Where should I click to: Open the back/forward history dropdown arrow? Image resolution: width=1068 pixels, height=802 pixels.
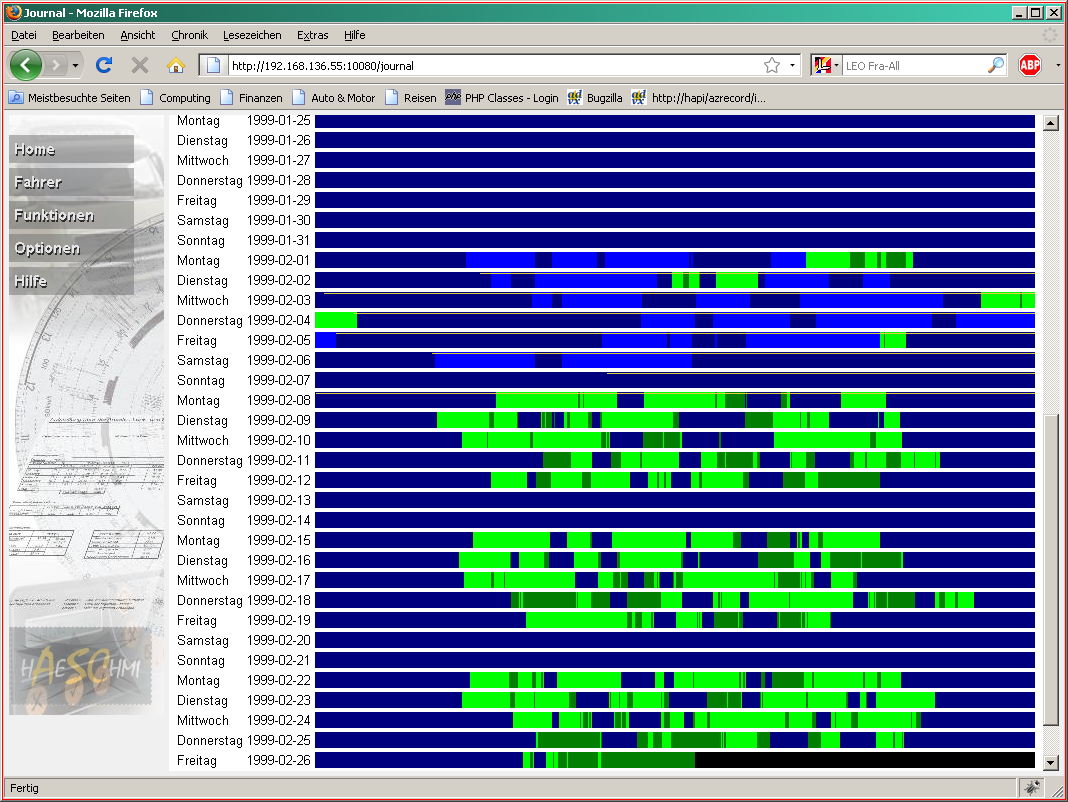76,66
